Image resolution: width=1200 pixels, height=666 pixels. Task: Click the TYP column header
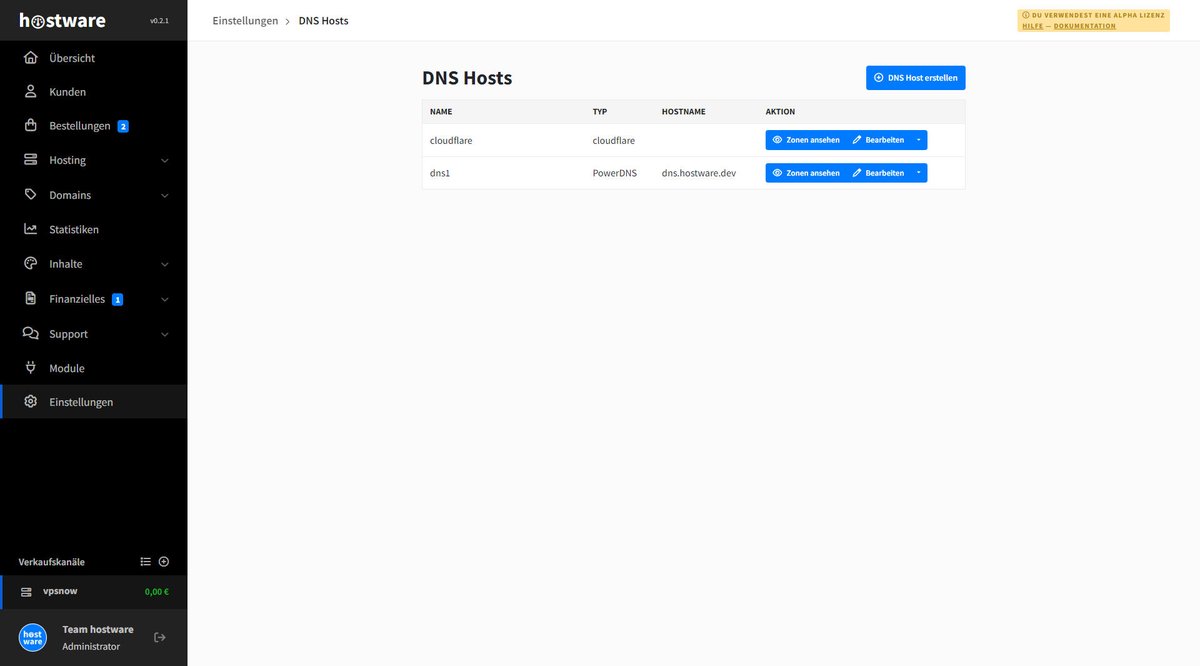coord(600,112)
